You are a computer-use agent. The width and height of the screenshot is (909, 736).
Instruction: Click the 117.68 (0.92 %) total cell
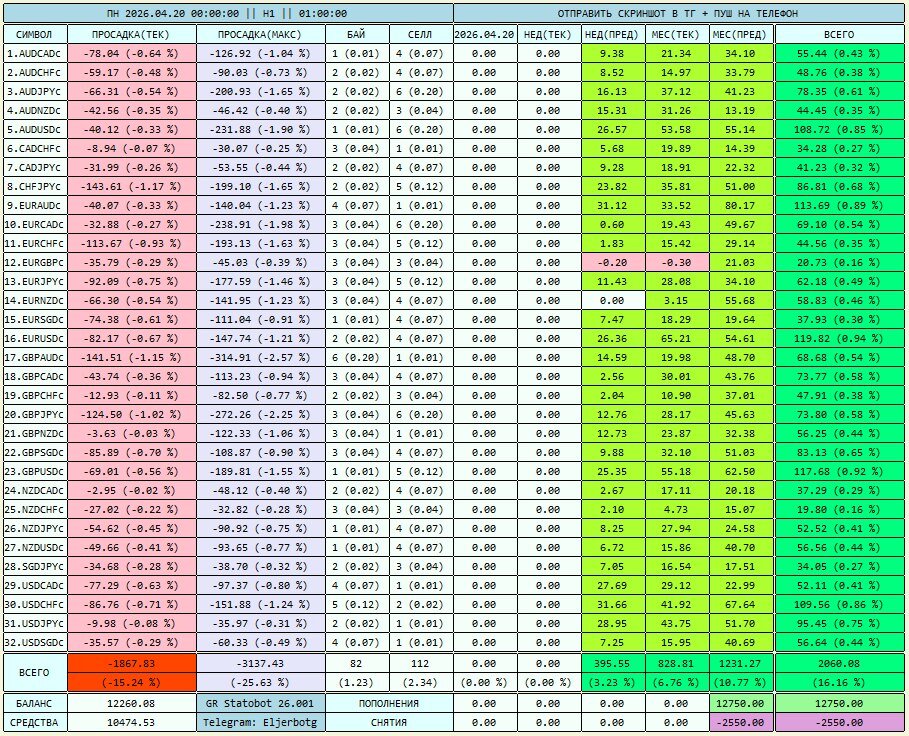(839, 471)
